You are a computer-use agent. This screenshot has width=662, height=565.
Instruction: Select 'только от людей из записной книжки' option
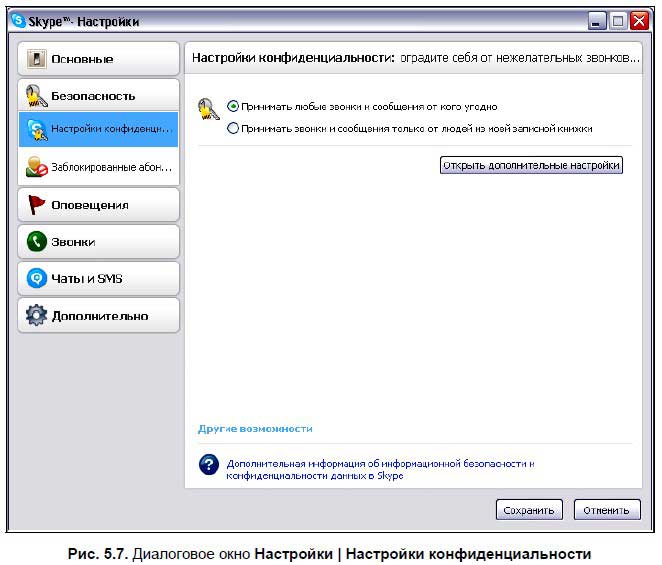[233, 128]
